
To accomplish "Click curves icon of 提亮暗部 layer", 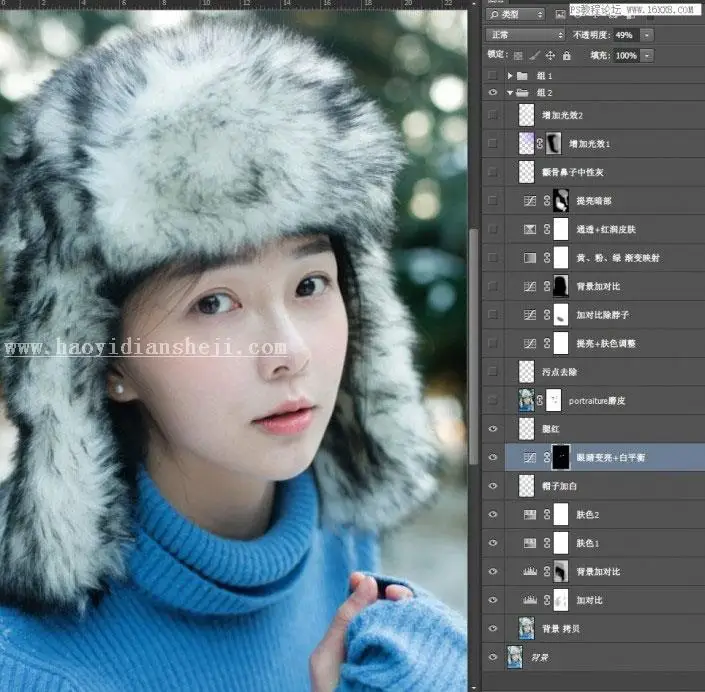I will (530, 201).
